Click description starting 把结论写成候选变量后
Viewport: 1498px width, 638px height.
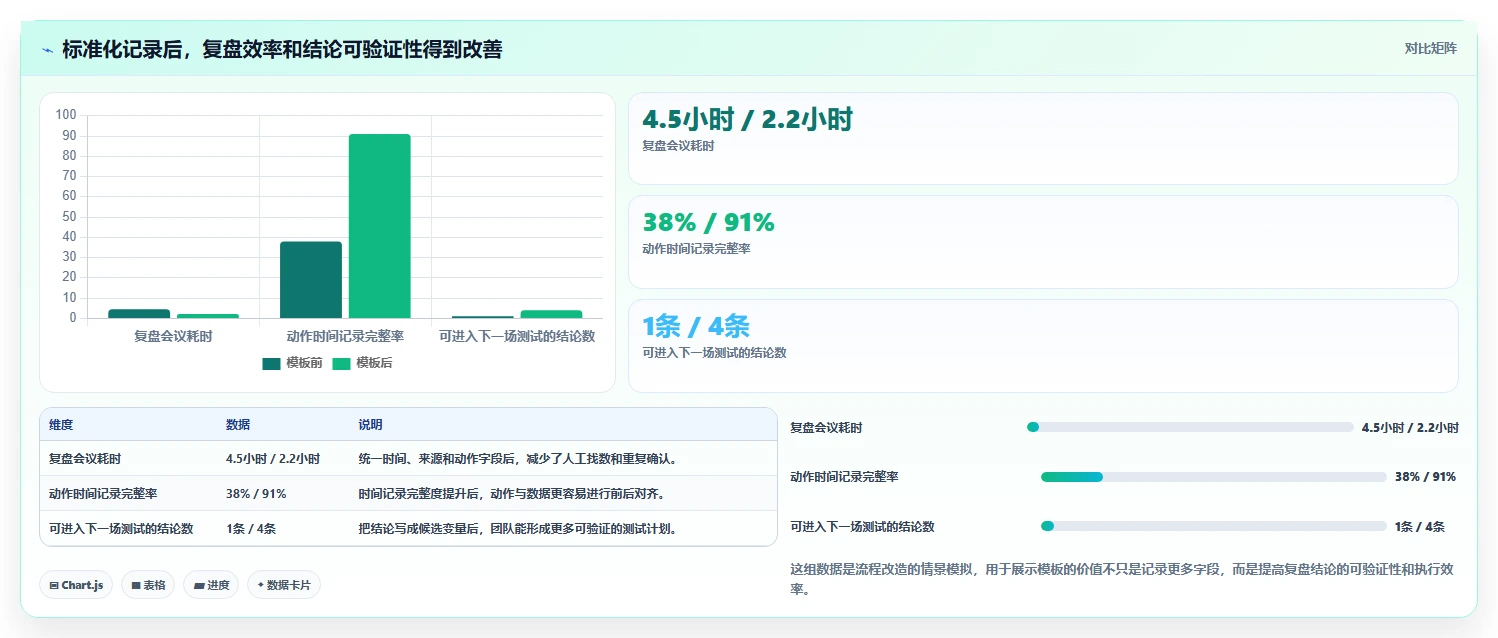click(519, 529)
